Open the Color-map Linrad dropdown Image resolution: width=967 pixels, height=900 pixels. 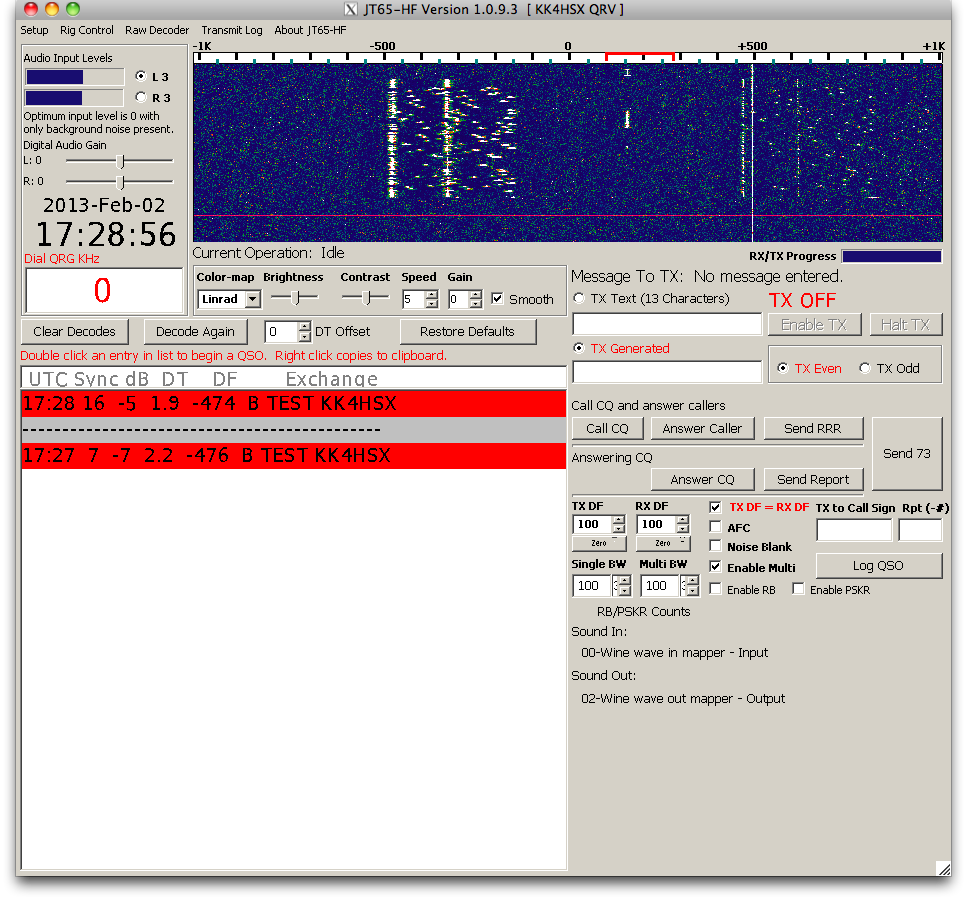click(x=252, y=299)
